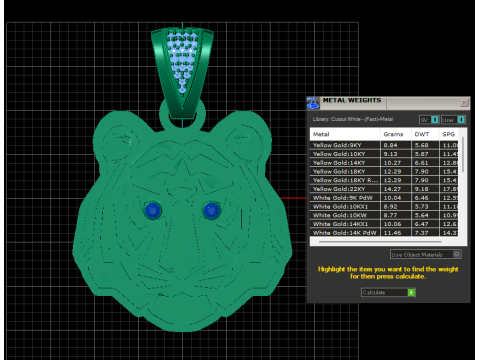The width and height of the screenshot is (480, 360).
Task: Select the Yellow Gold:10KY row
Action: click(385, 154)
